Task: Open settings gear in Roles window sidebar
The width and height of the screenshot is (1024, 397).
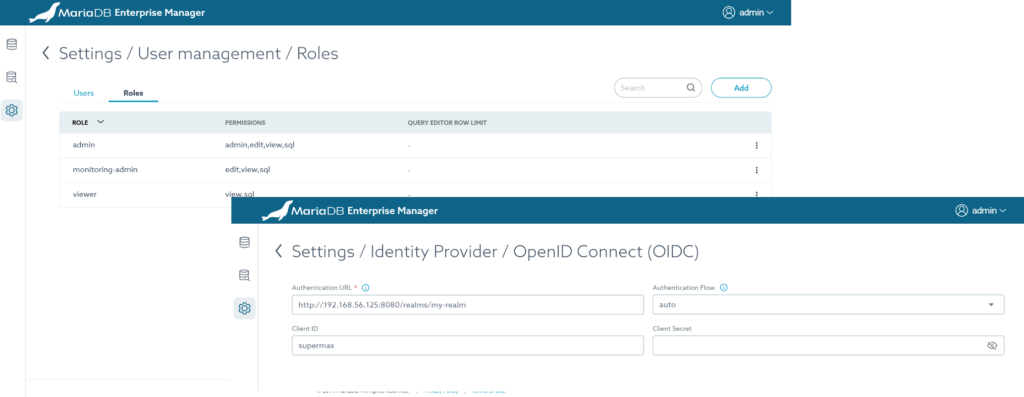Action: [x=11, y=110]
